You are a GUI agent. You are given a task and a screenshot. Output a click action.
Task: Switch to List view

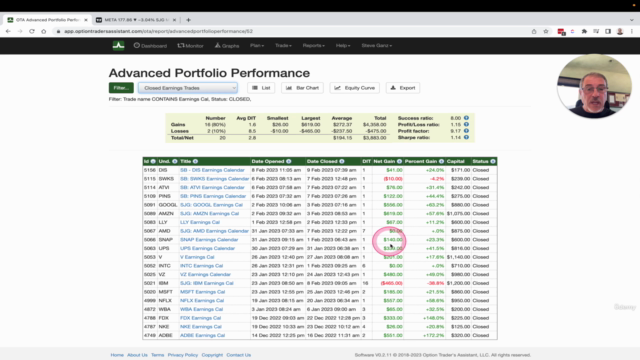coord(261,88)
